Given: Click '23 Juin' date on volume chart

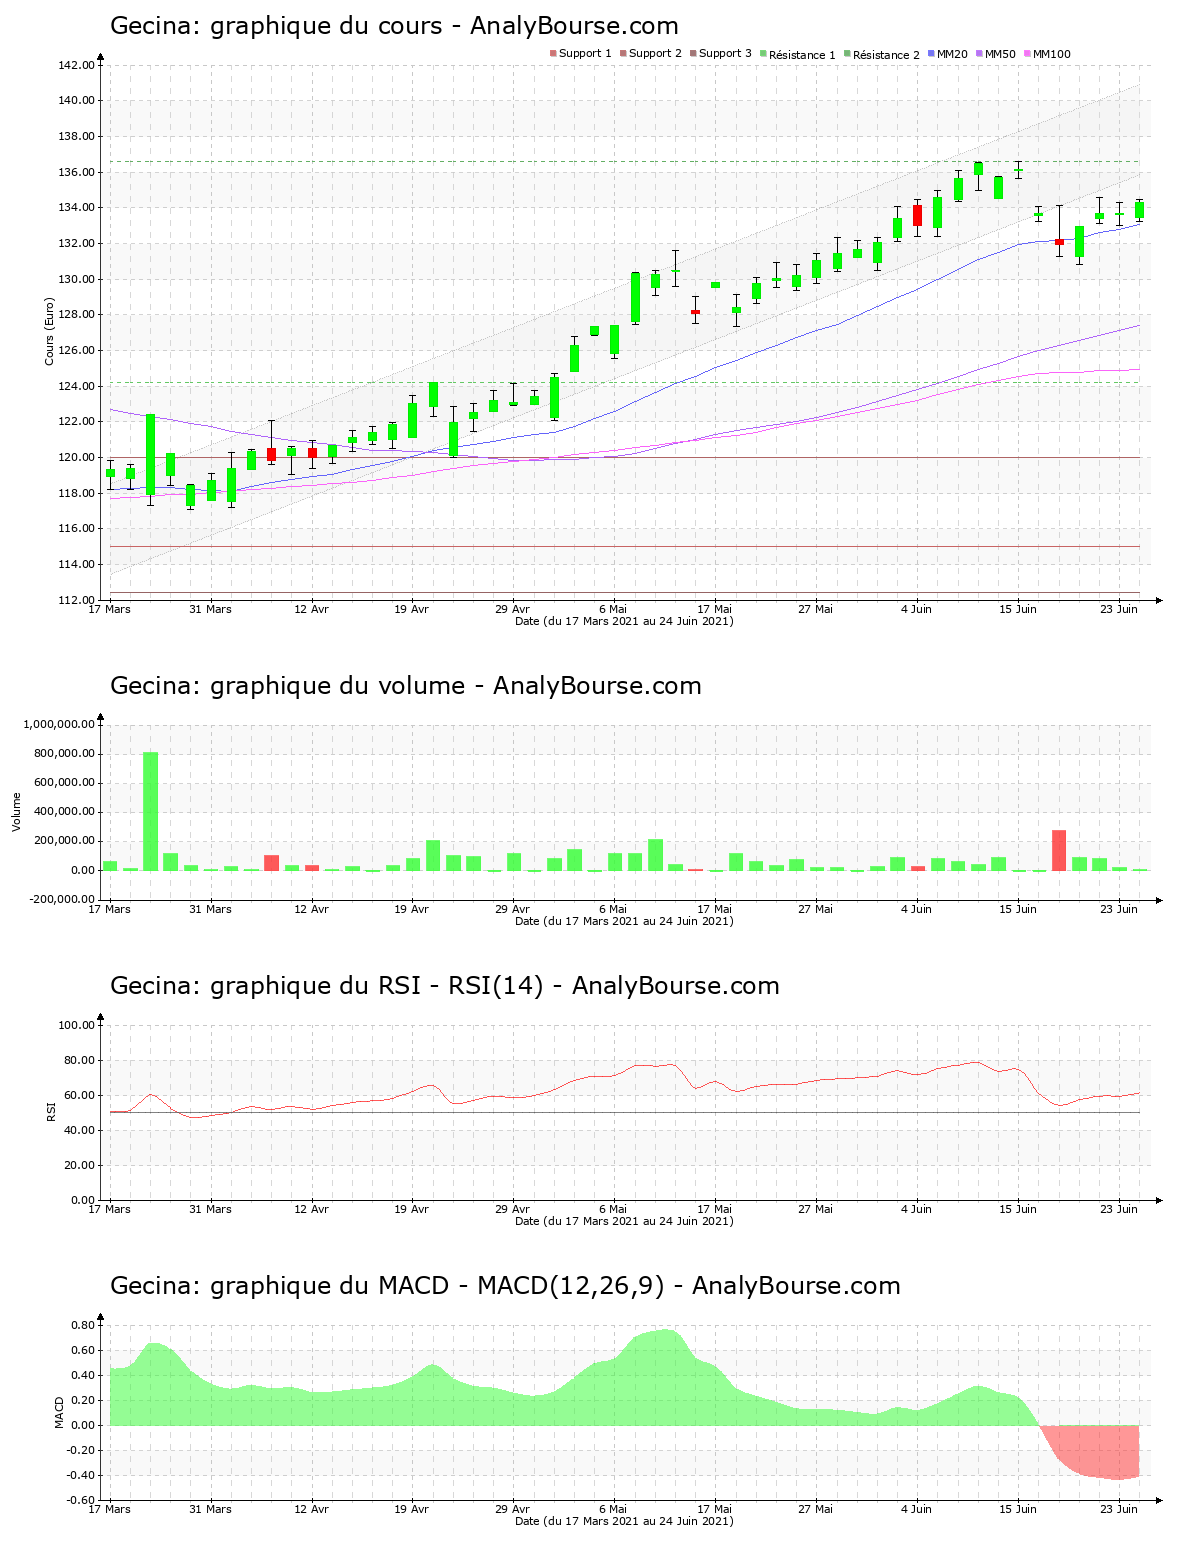Looking at the screenshot, I should [x=1119, y=909].
